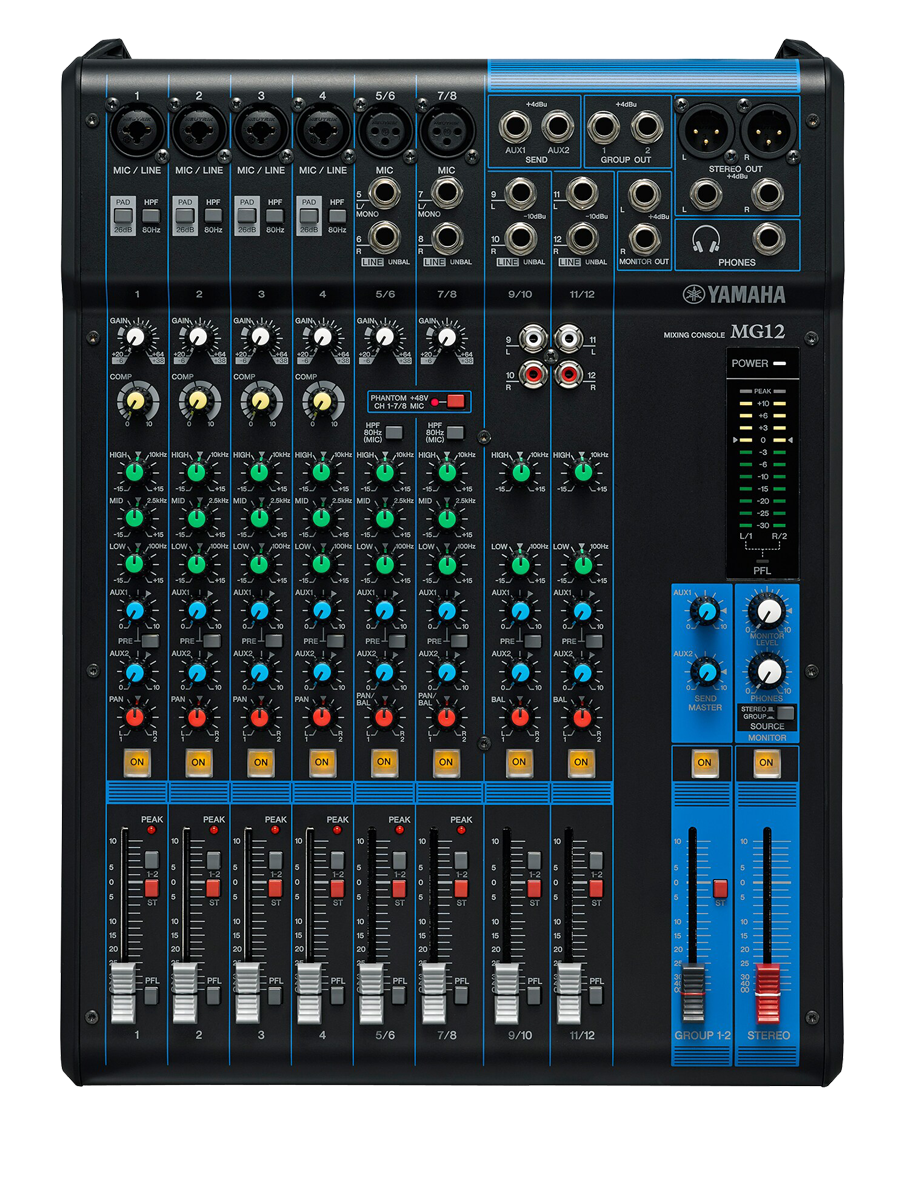The height and width of the screenshot is (1200, 900).
Task: Click the channel 2 COMP knob
Action: (x=198, y=400)
